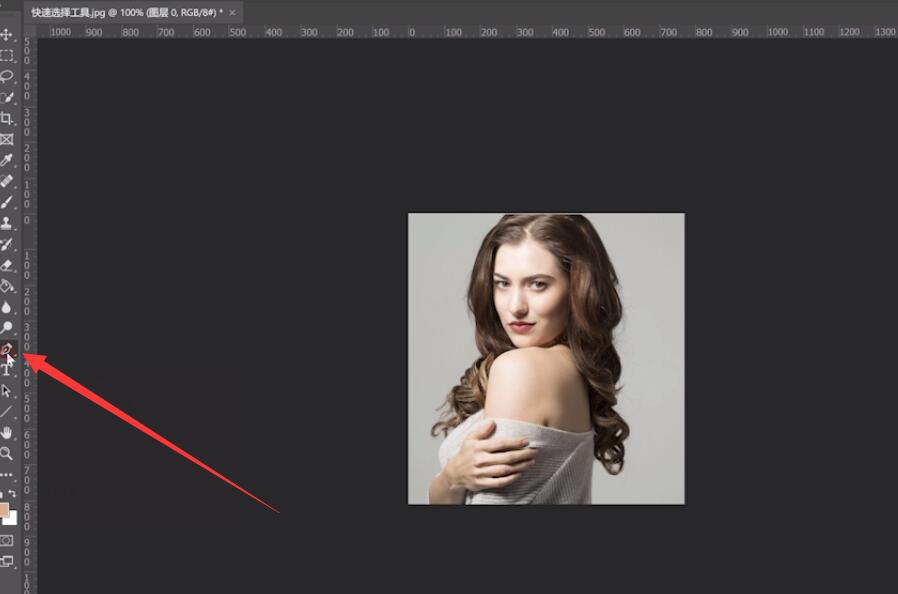Activate the Hand tool
Viewport: 898px width, 594px height.
pos(7,432)
